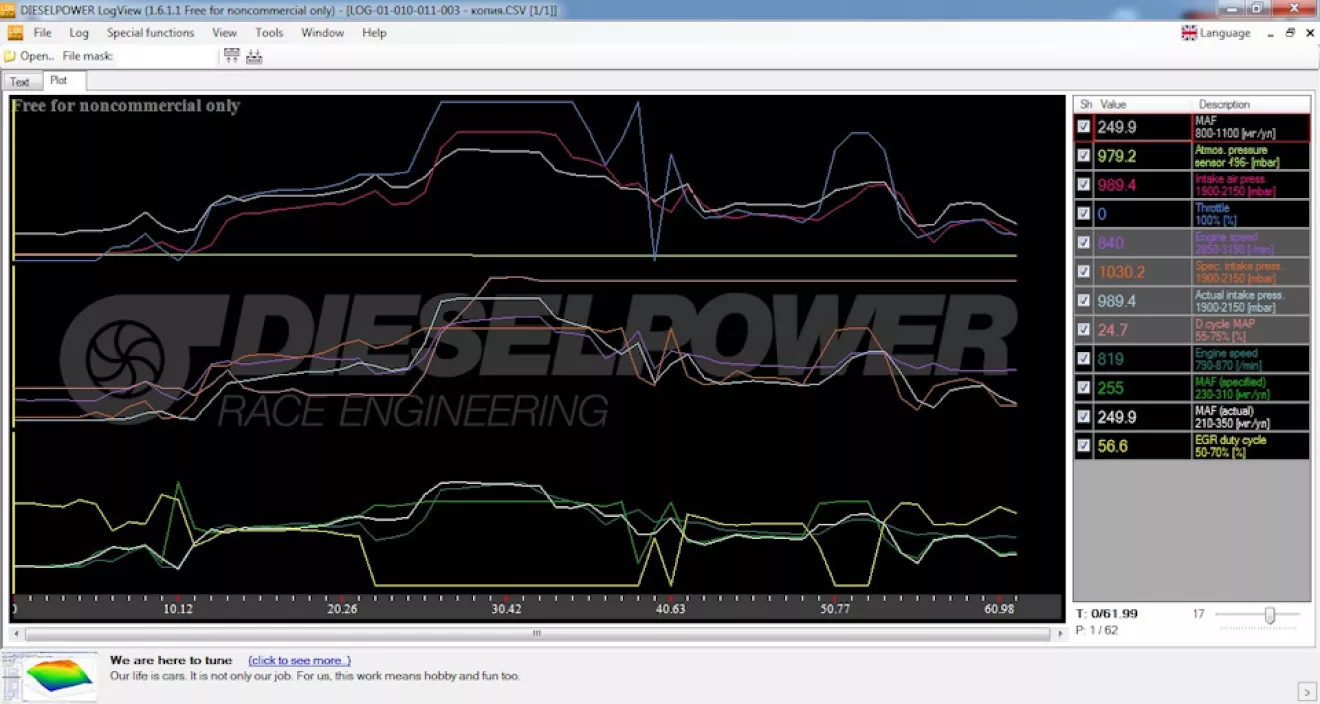Click the 50.77 time axis marker
The height and width of the screenshot is (704, 1320).
click(x=834, y=609)
